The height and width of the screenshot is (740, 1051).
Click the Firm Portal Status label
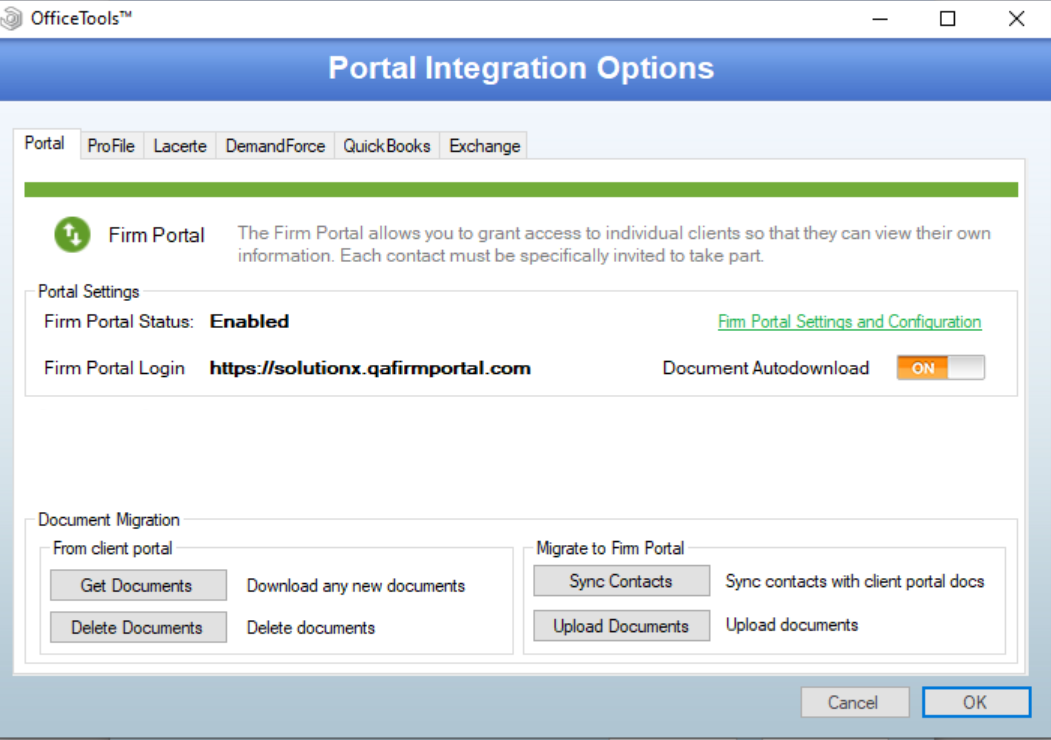(119, 322)
